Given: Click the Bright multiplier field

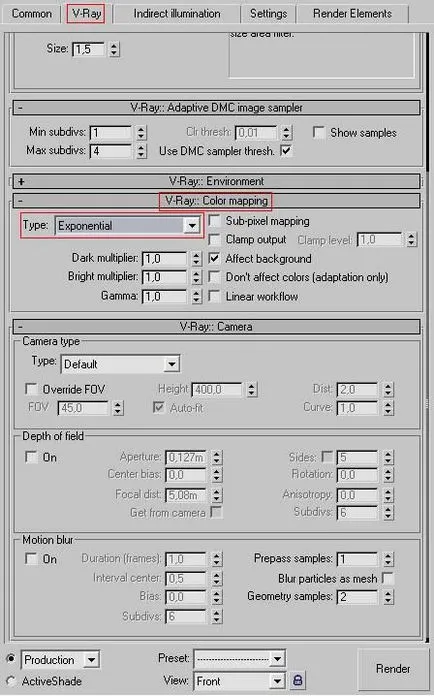Looking at the screenshot, I should click(165, 277).
